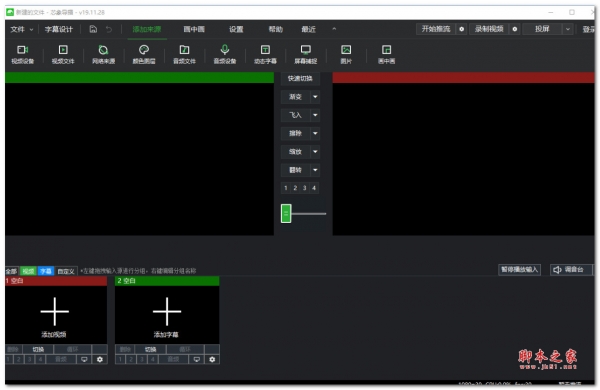Toggle 循环 loop under input 1

tap(72, 349)
